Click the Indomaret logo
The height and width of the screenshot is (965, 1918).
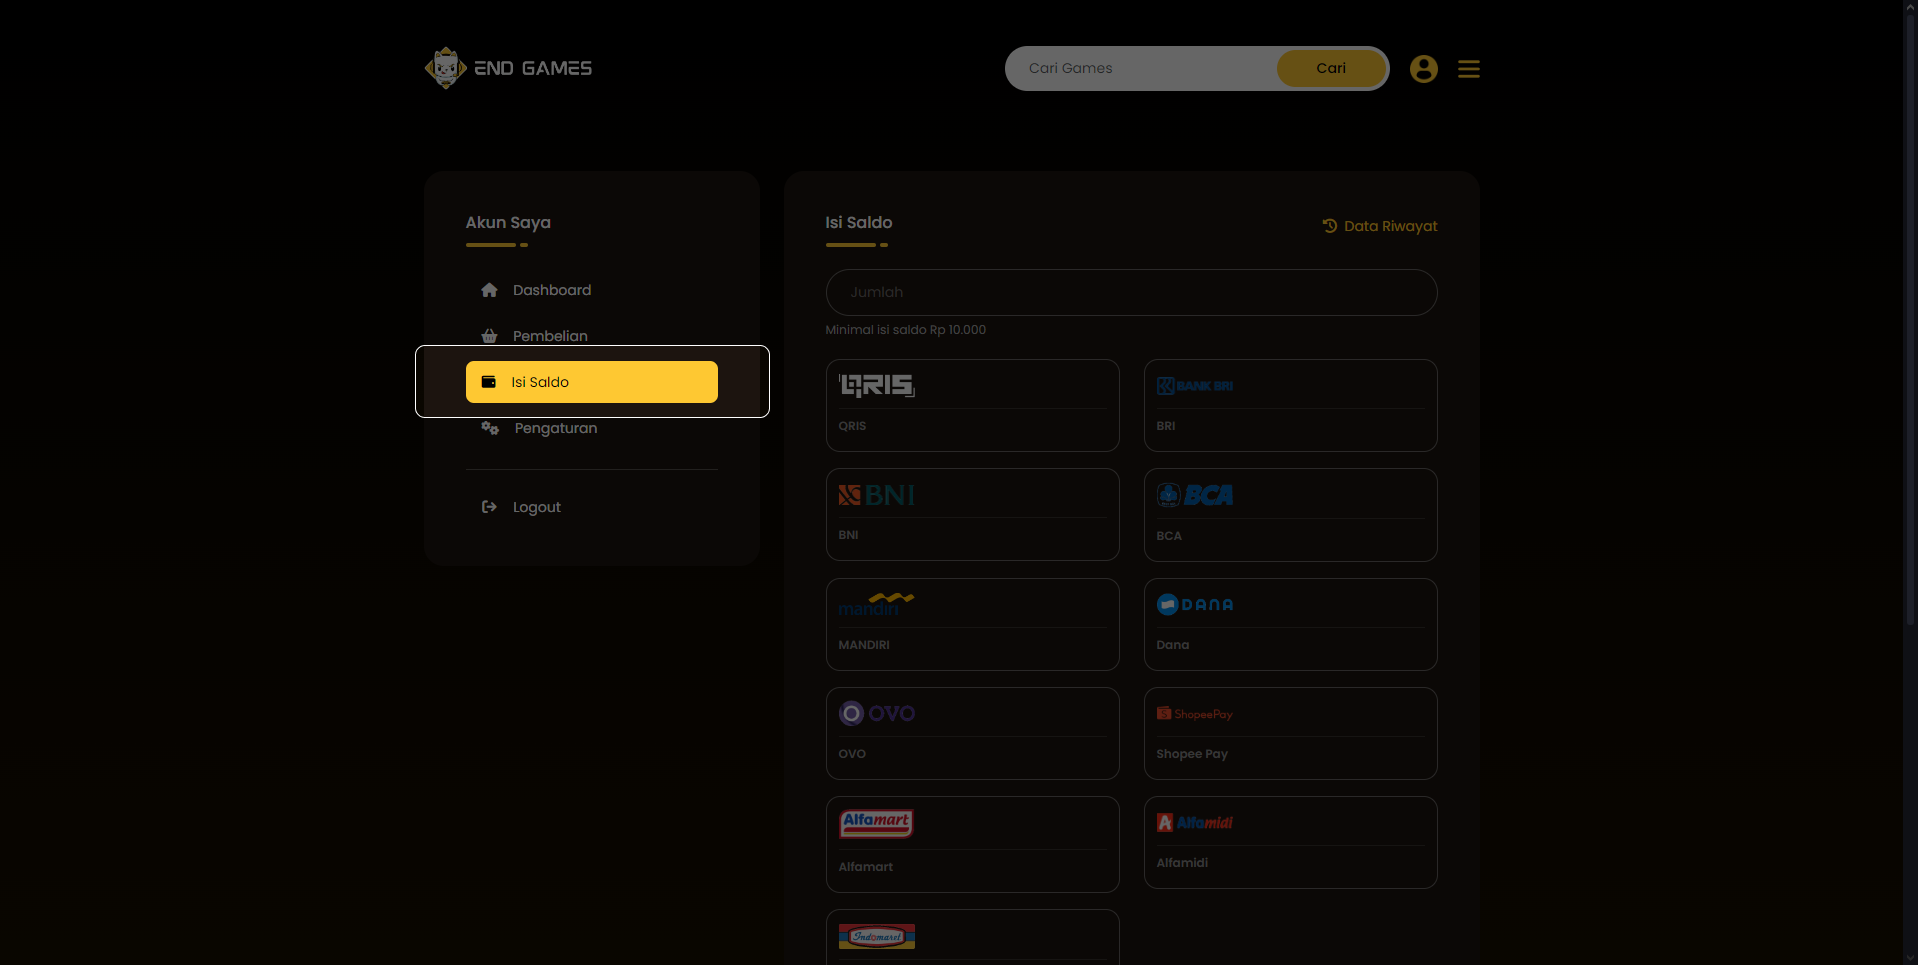877,936
